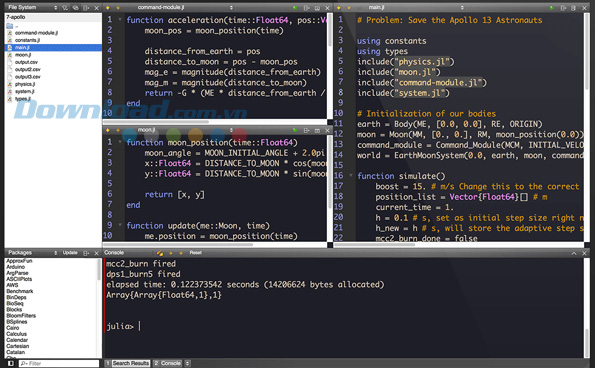The height and width of the screenshot is (368, 595).
Task: Click next history arrow in Console toolbar
Action: [x=181, y=253]
